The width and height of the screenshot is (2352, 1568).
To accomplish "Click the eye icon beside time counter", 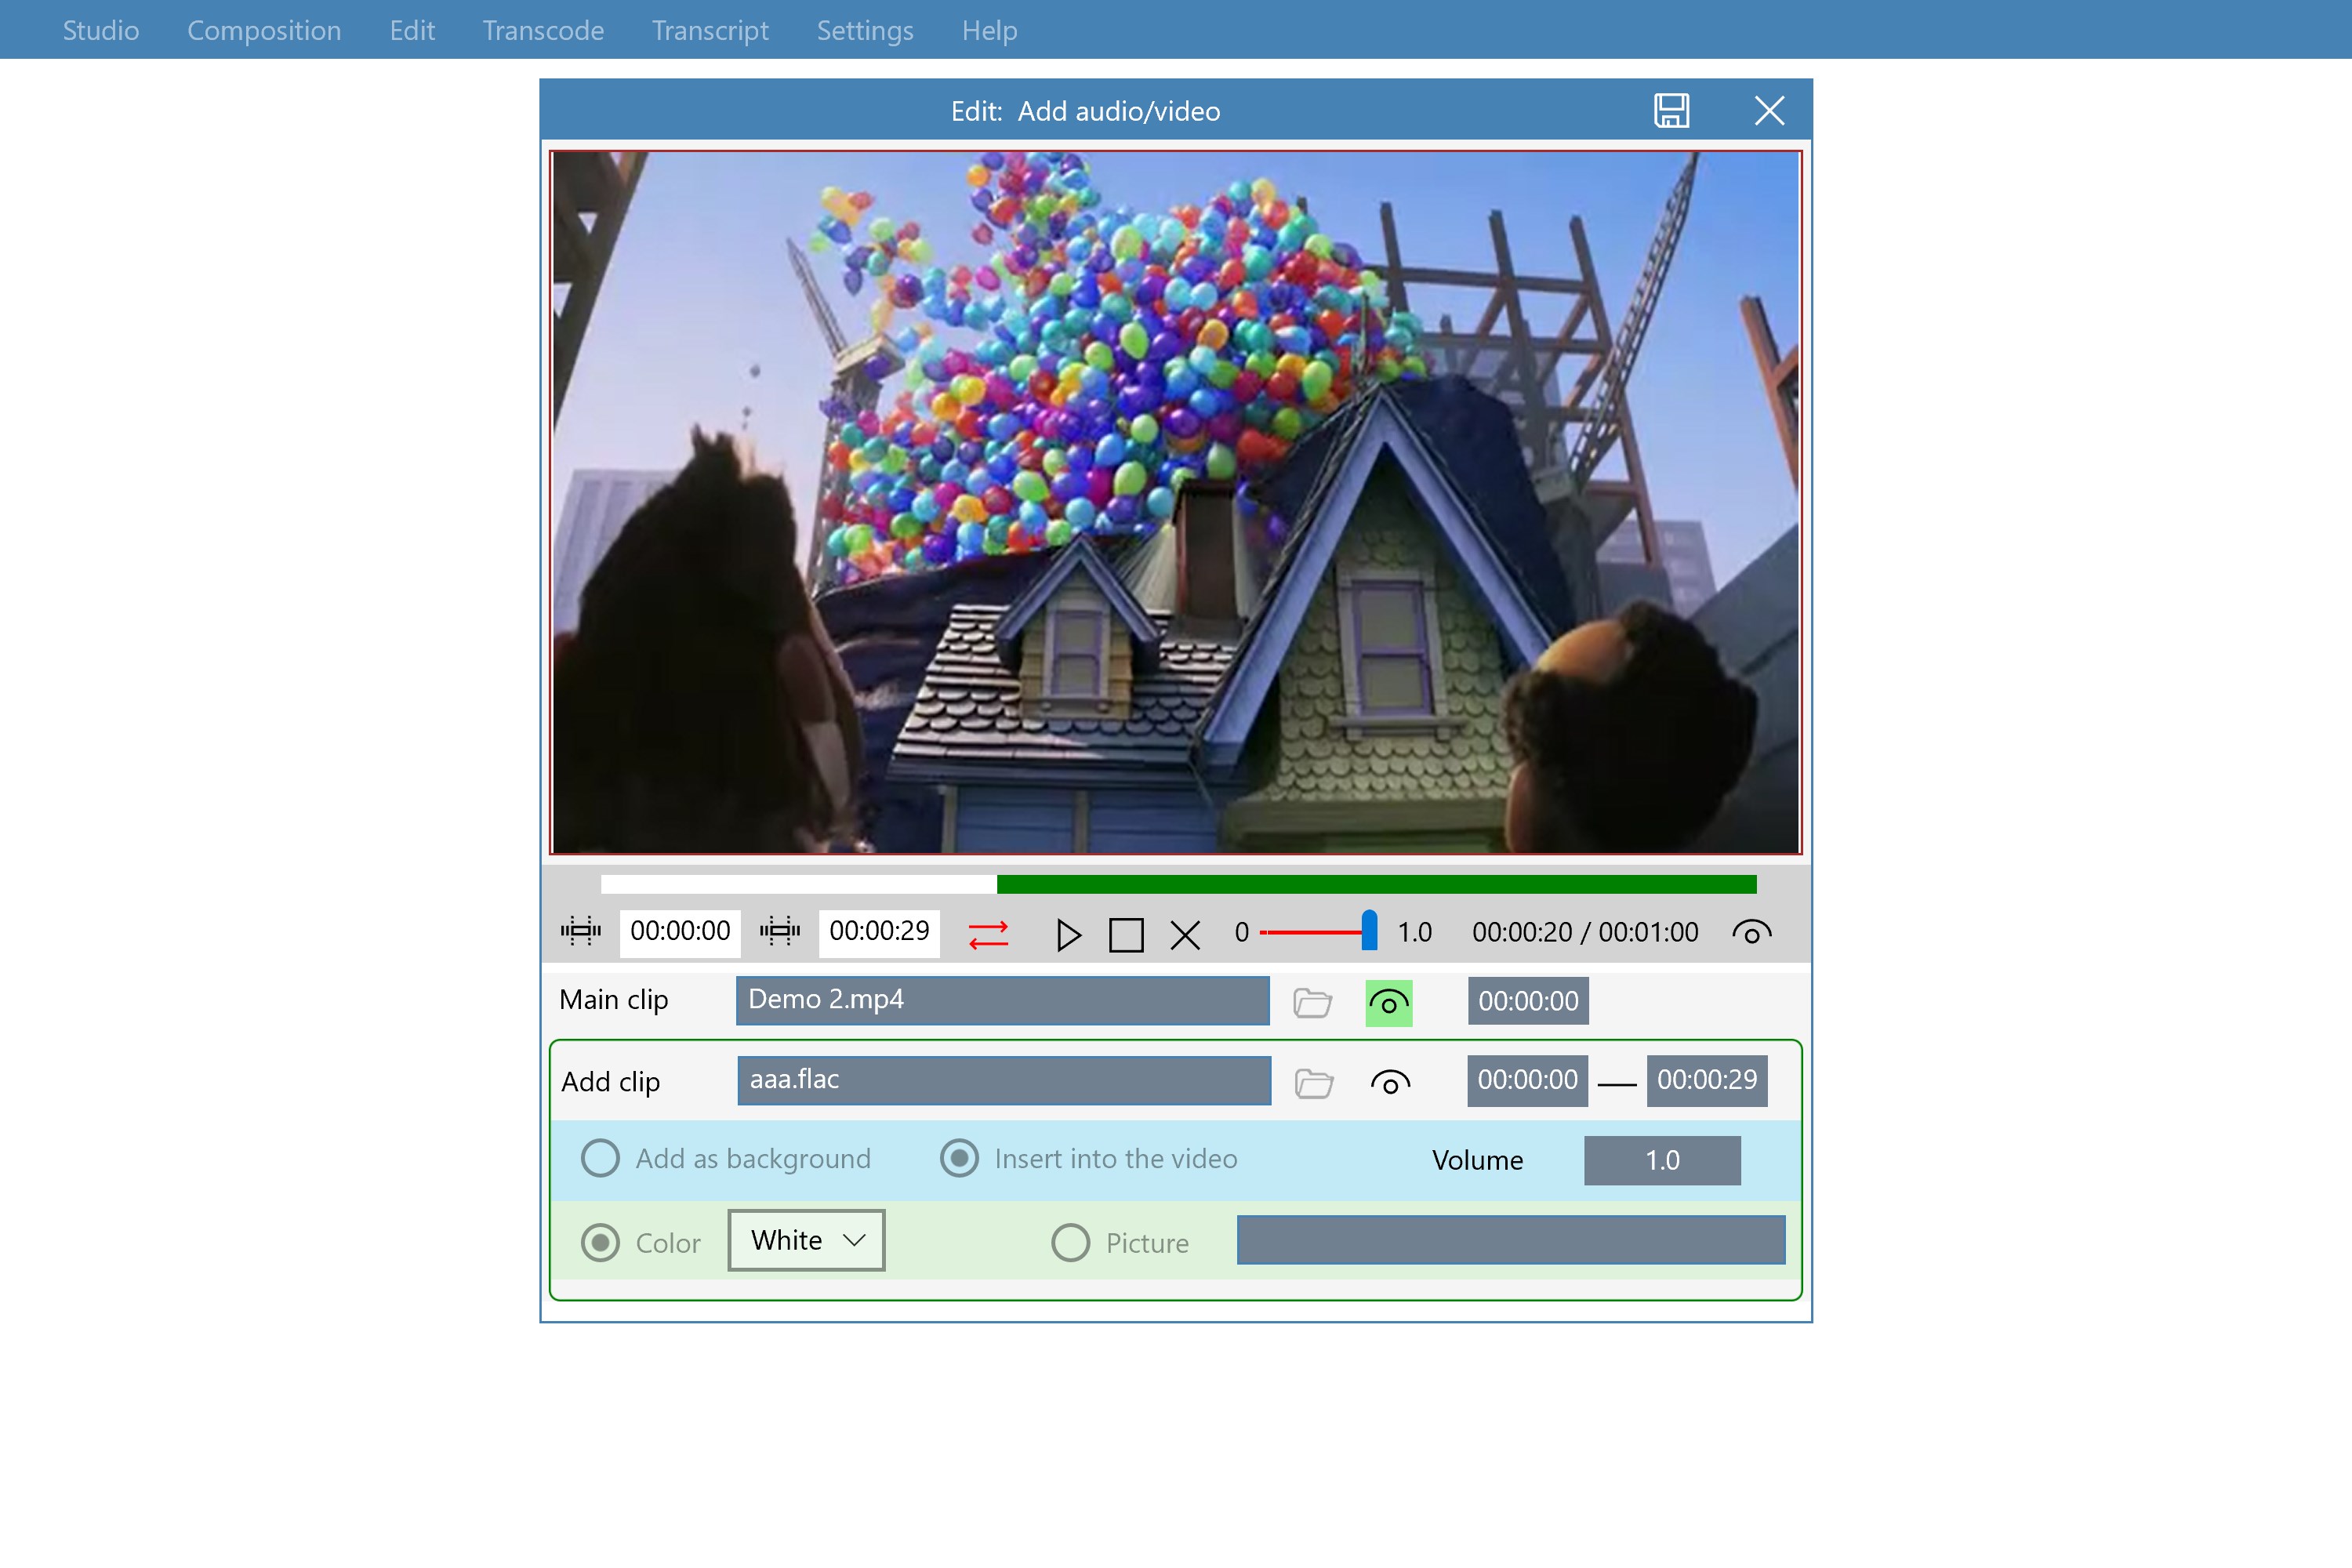I will pos(1751,933).
